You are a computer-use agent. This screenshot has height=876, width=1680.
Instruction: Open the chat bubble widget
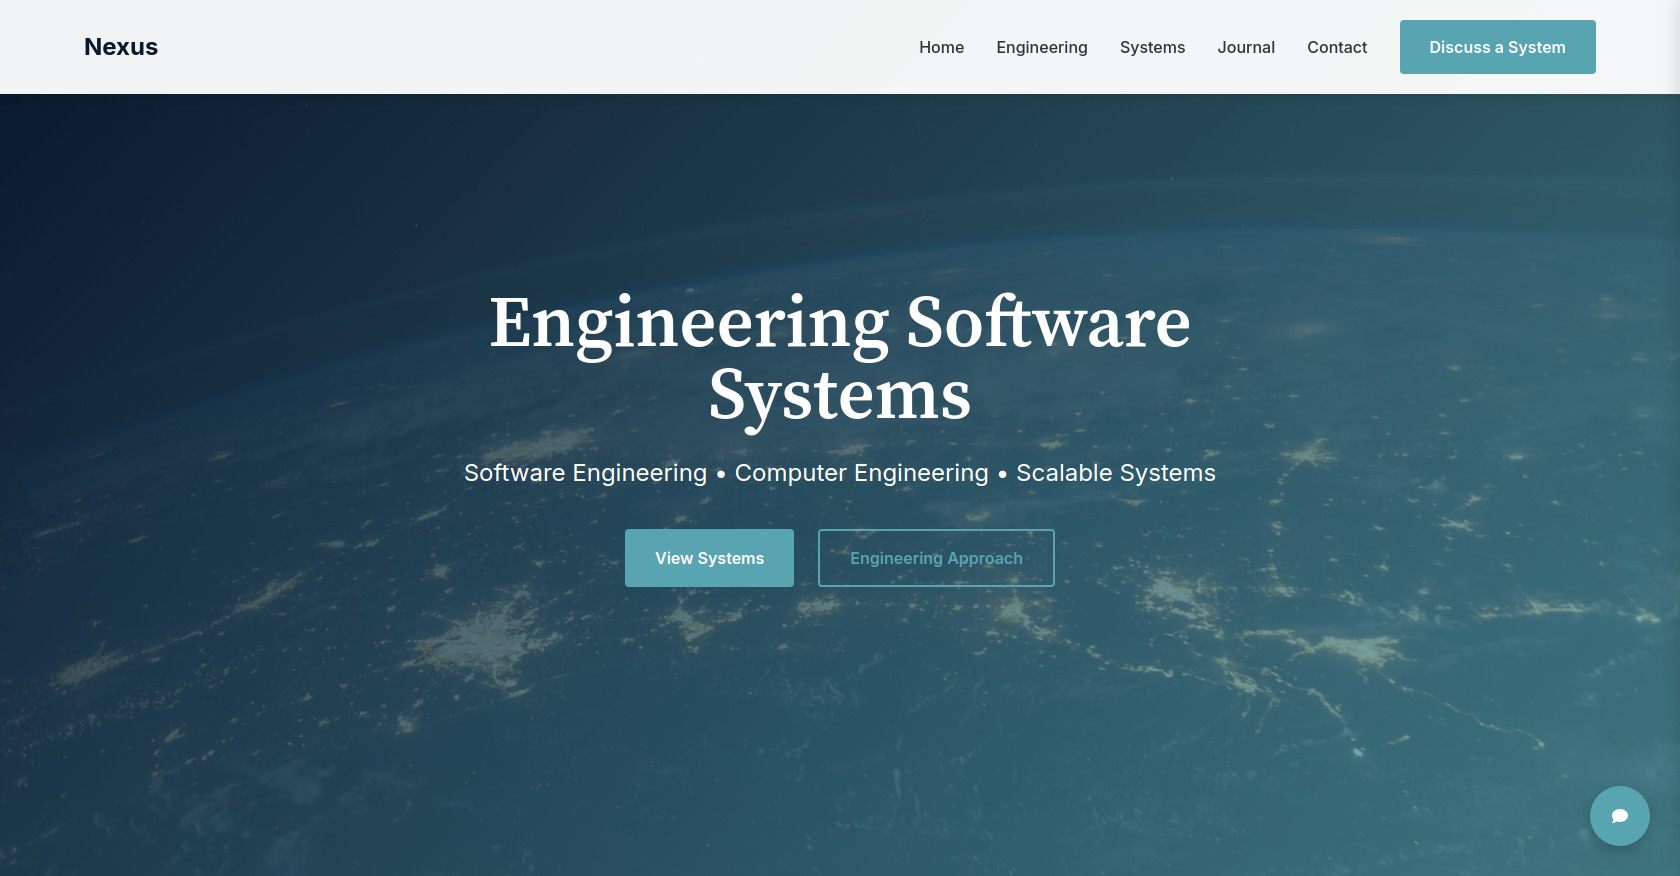tap(1619, 816)
